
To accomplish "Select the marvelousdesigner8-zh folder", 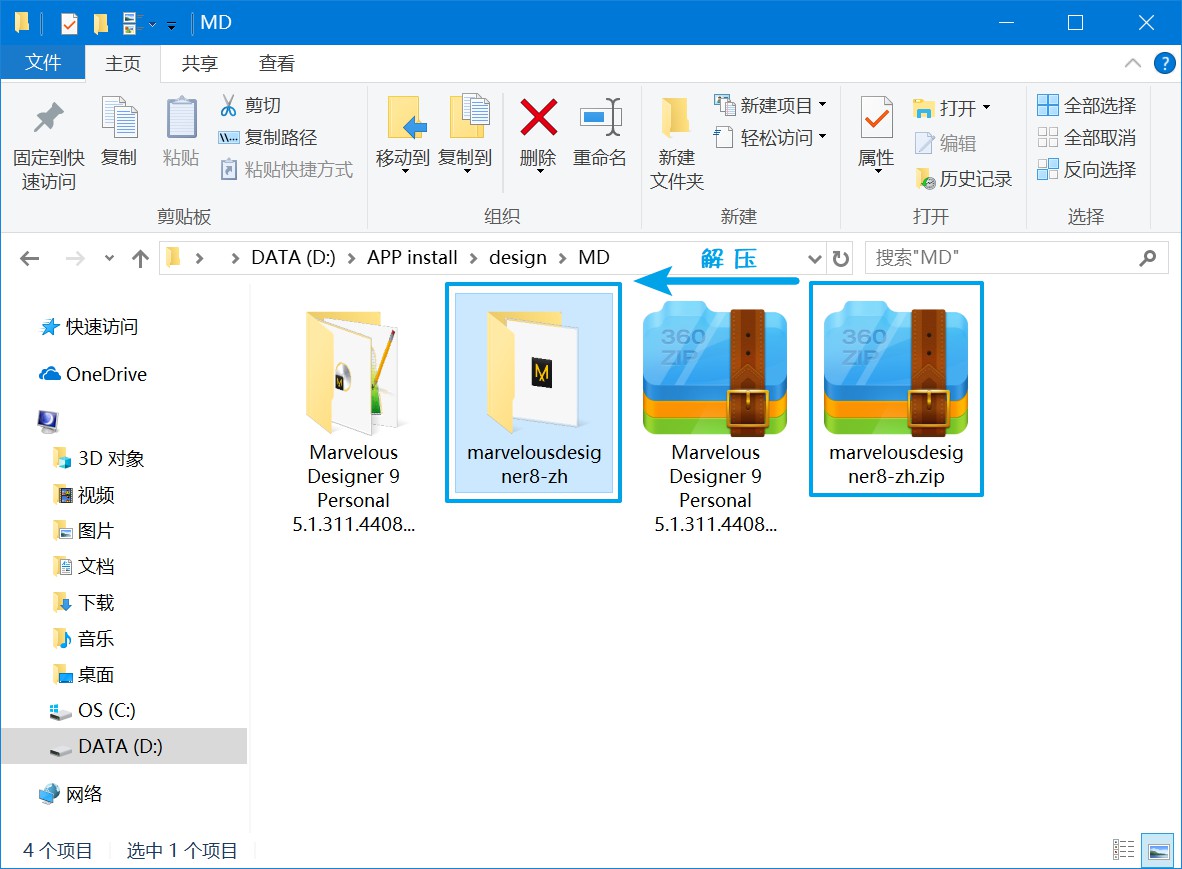I will click(534, 392).
